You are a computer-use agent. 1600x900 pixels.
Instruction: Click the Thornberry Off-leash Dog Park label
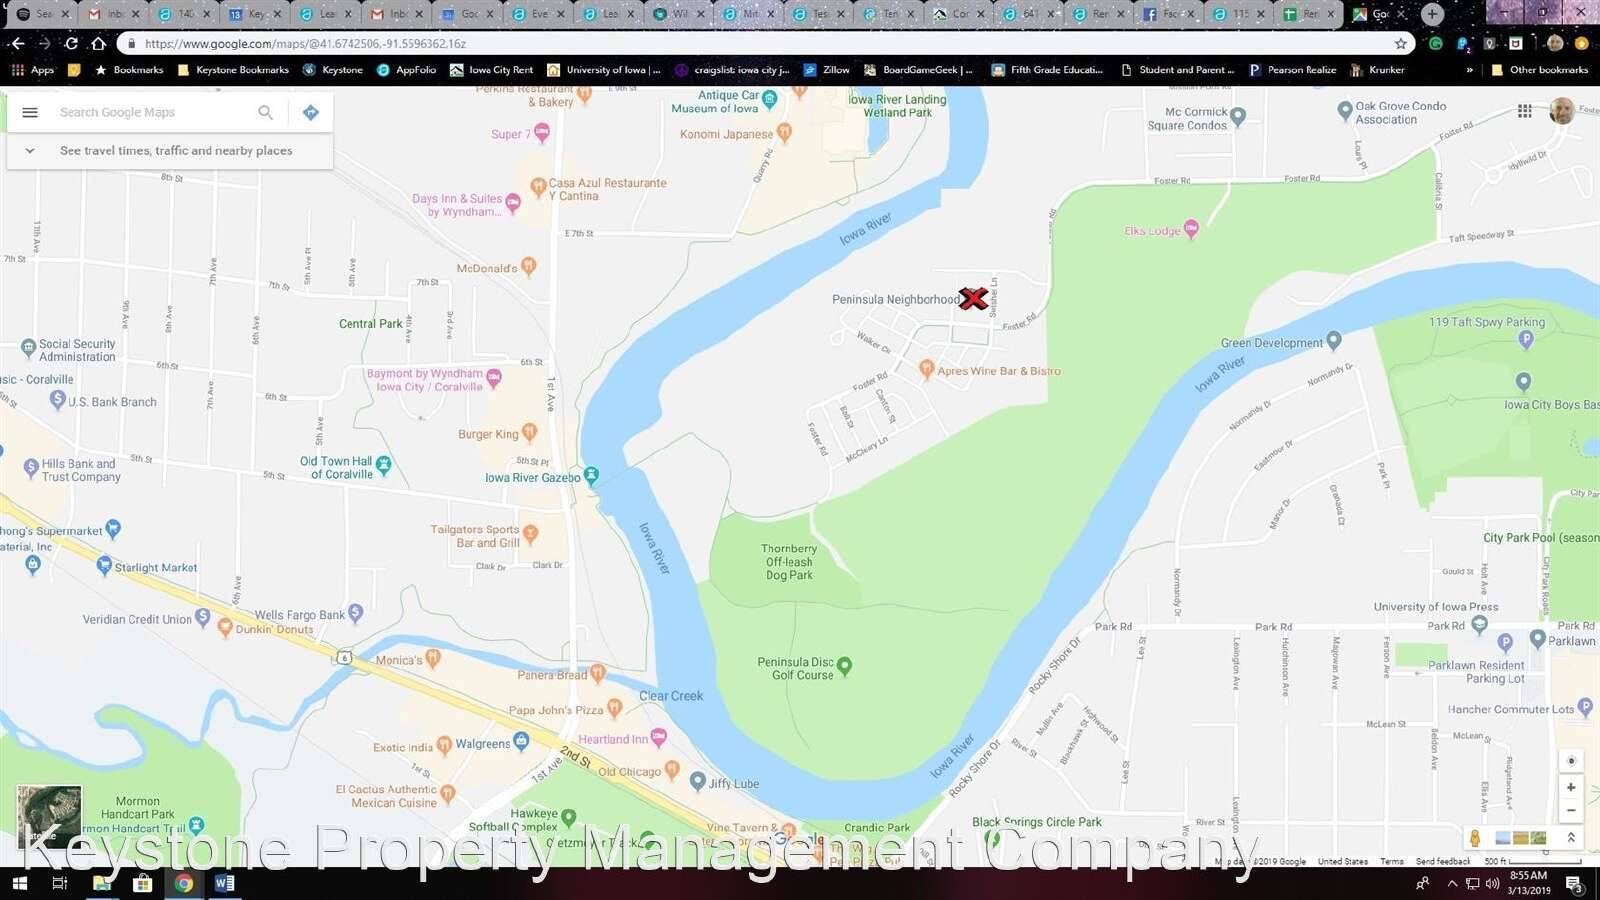click(x=789, y=562)
